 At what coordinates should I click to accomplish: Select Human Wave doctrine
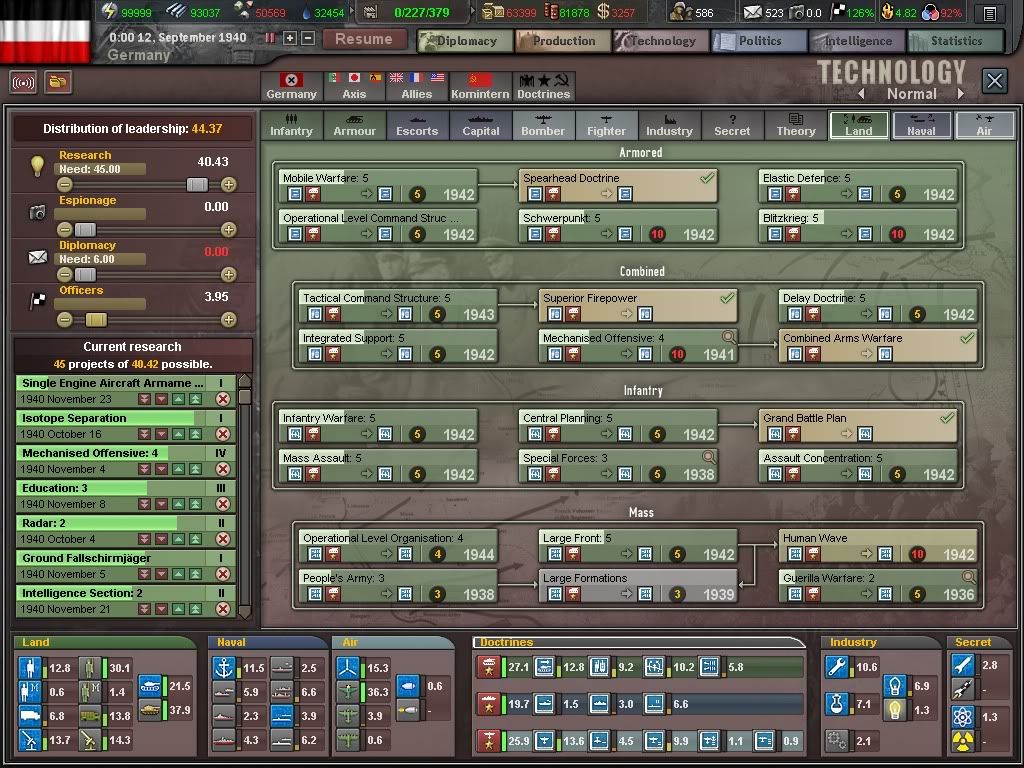pos(878,547)
